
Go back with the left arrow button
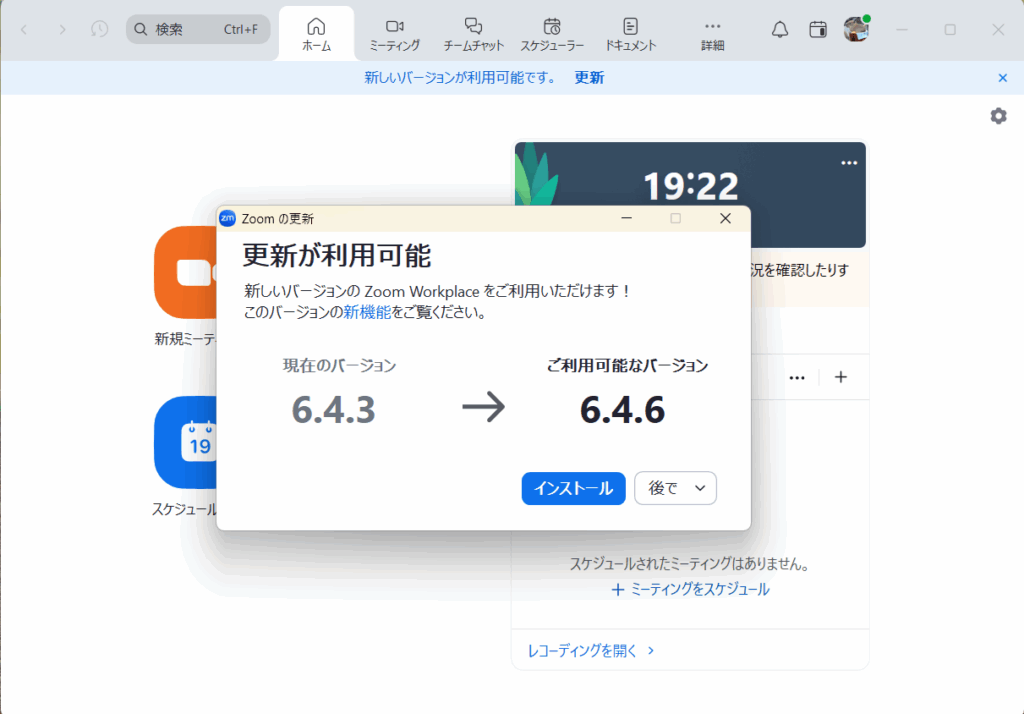click(24, 29)
